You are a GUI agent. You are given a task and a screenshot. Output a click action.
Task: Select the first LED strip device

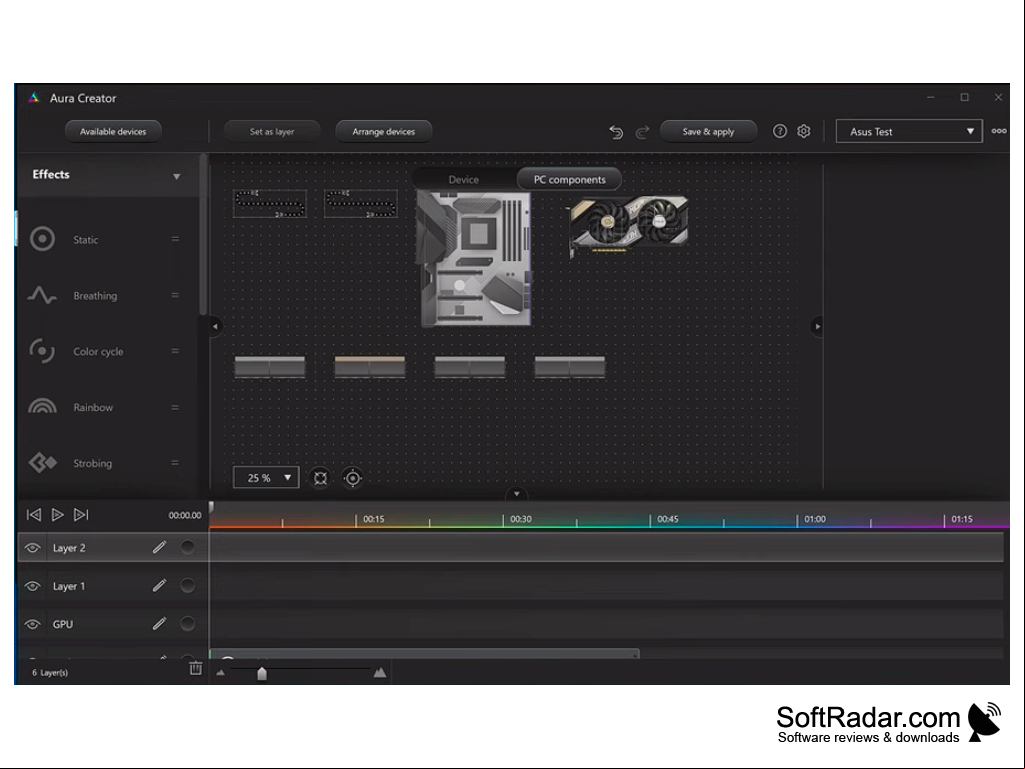pos(269,203)
